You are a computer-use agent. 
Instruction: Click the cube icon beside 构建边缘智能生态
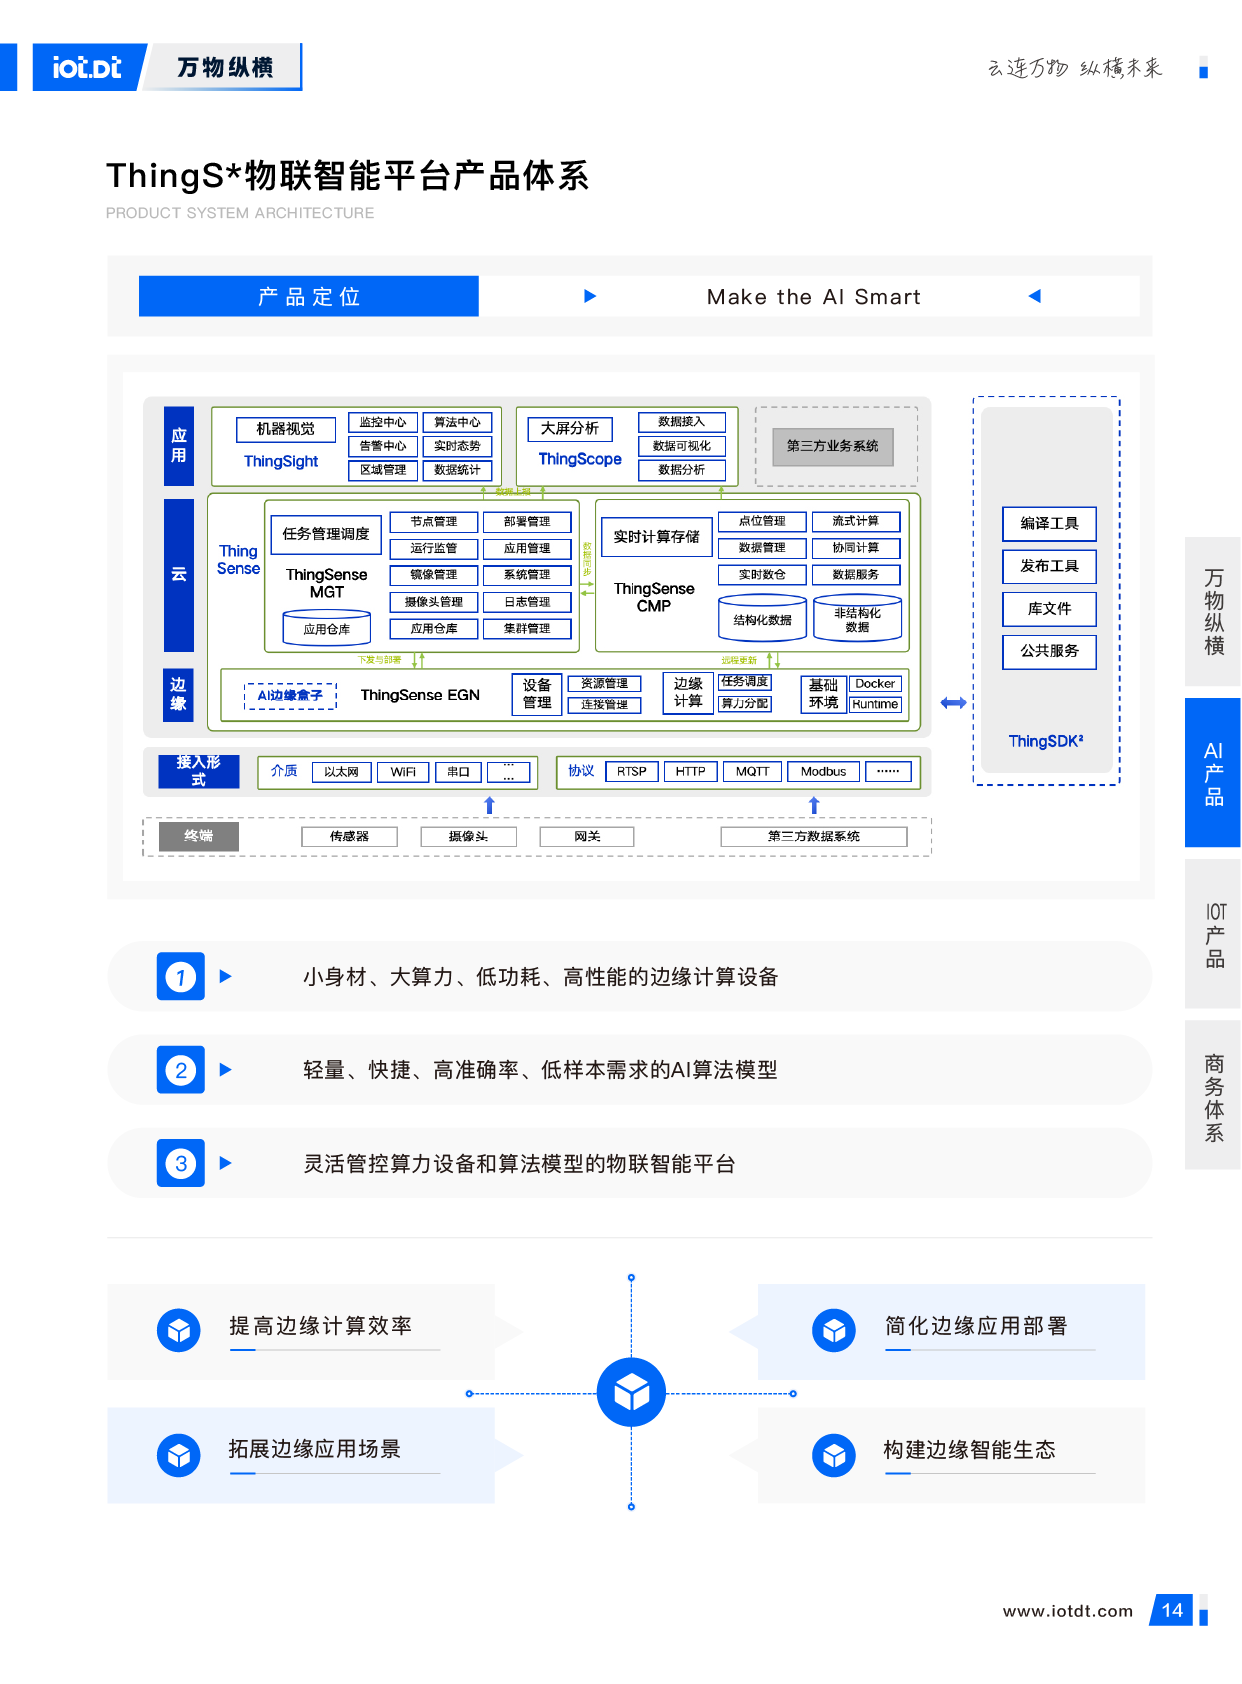coord(834,1455)
